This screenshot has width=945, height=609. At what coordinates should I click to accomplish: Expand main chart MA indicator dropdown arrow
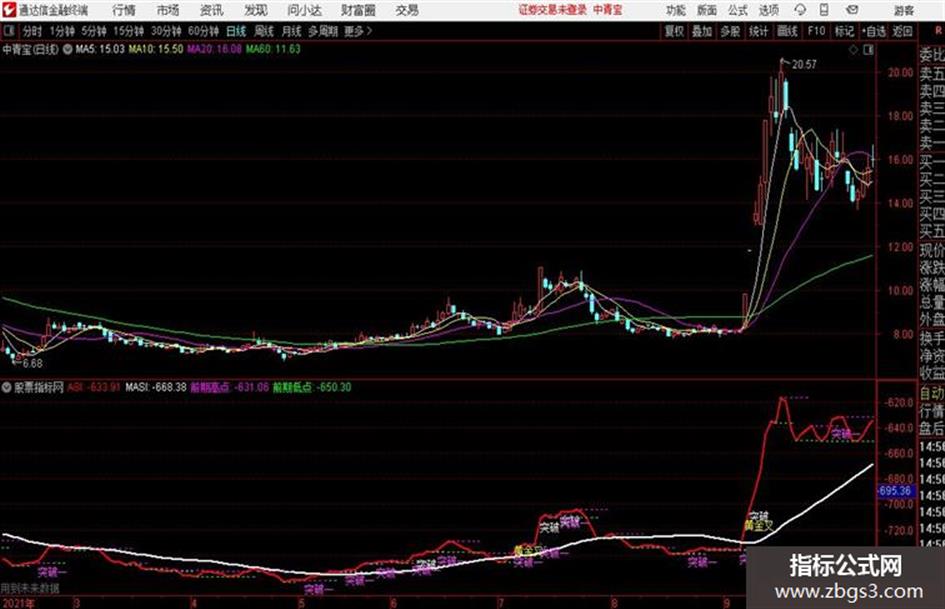click(x=68, y=49)
